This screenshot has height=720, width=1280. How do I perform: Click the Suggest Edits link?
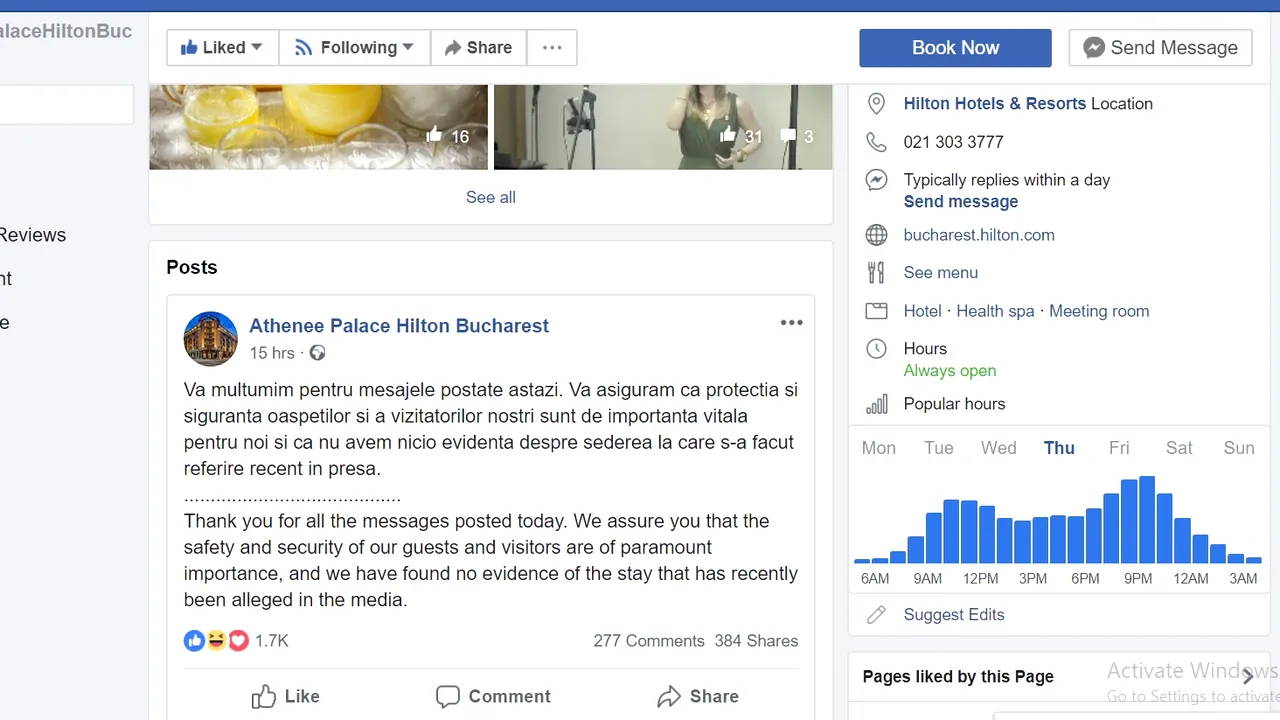(953, 615)
